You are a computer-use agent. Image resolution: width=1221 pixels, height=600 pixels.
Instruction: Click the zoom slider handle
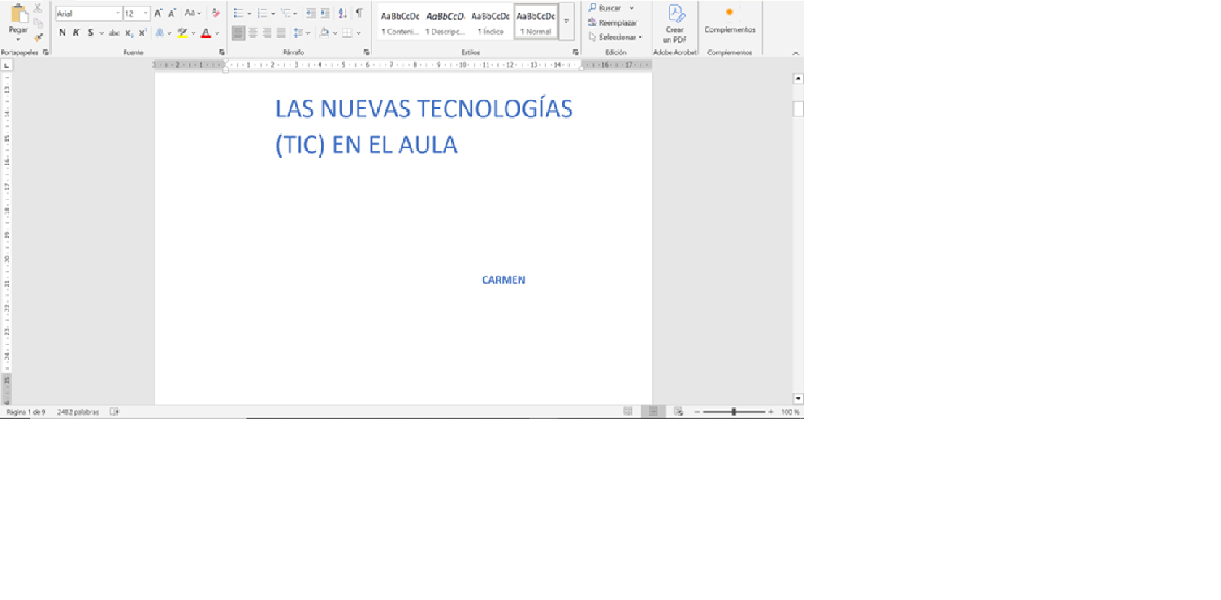click(734, 411)
